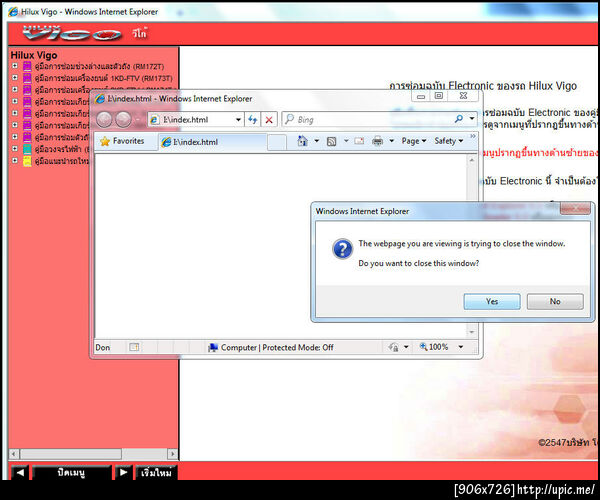The width and height of the screenshot is (600, 500).
Task: Open the Print dropdown arrow
Action: click(x=392, y=141)
